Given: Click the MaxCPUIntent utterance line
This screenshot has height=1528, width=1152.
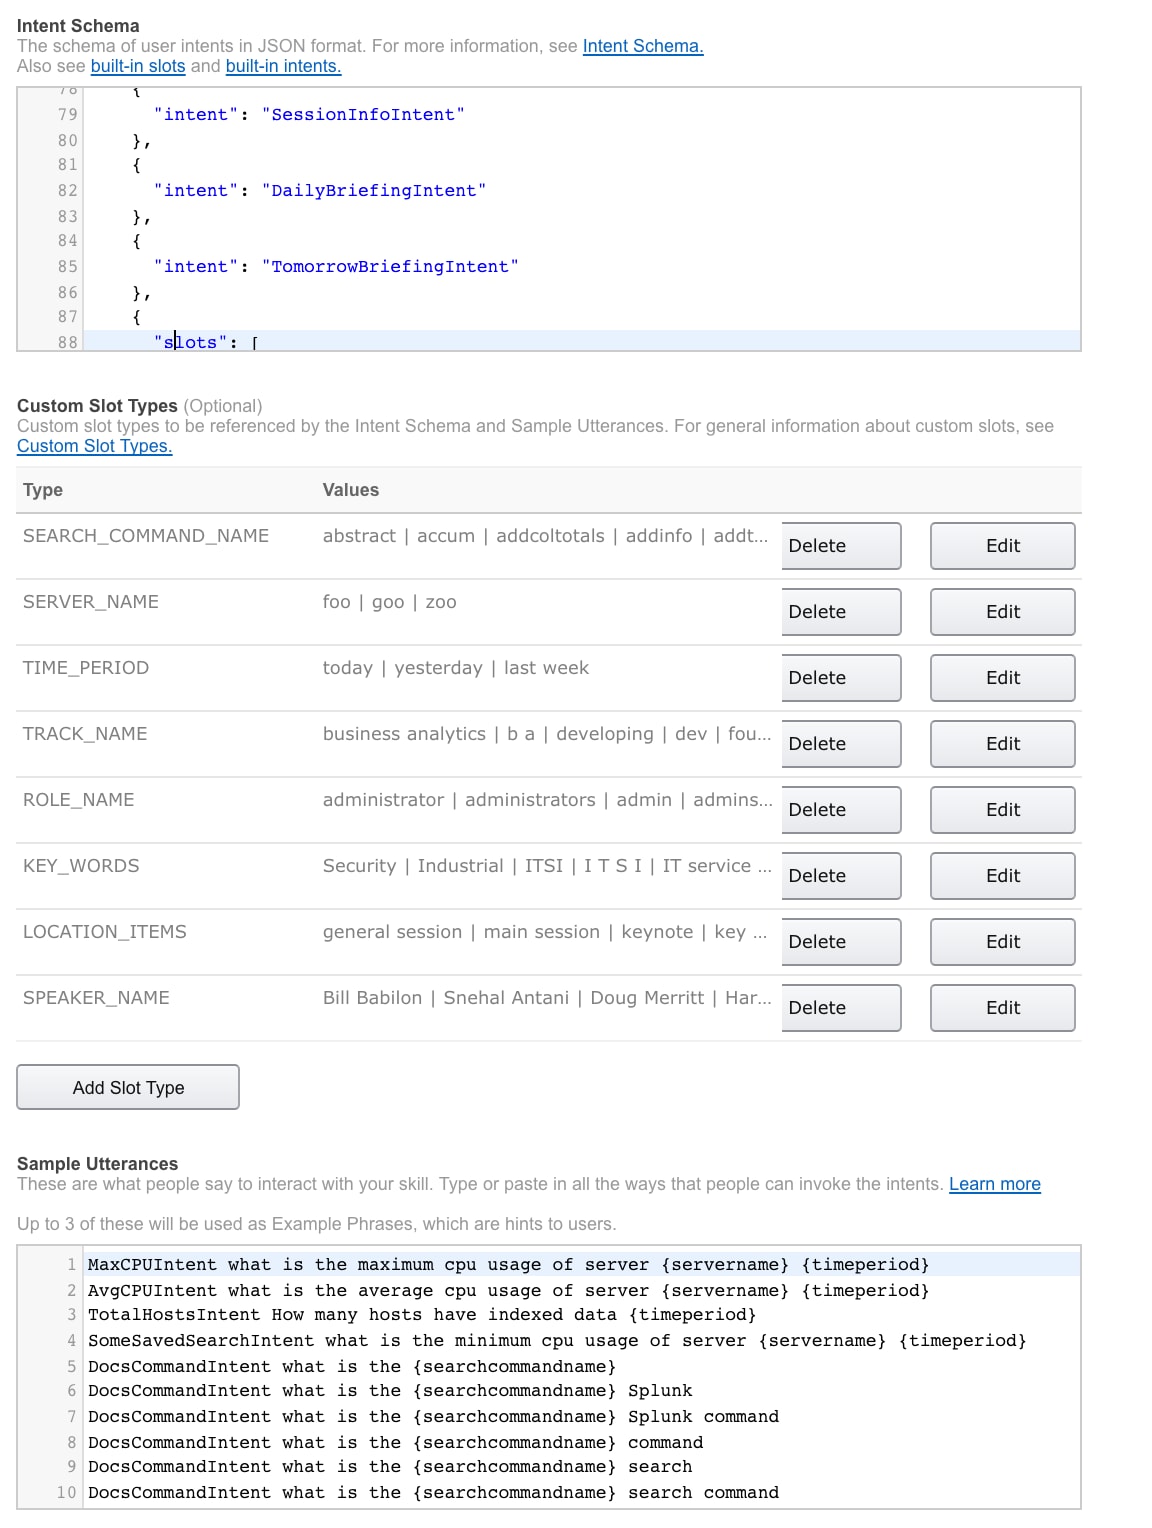Looking at the screenshot, I should click(x=581, y=1265).
